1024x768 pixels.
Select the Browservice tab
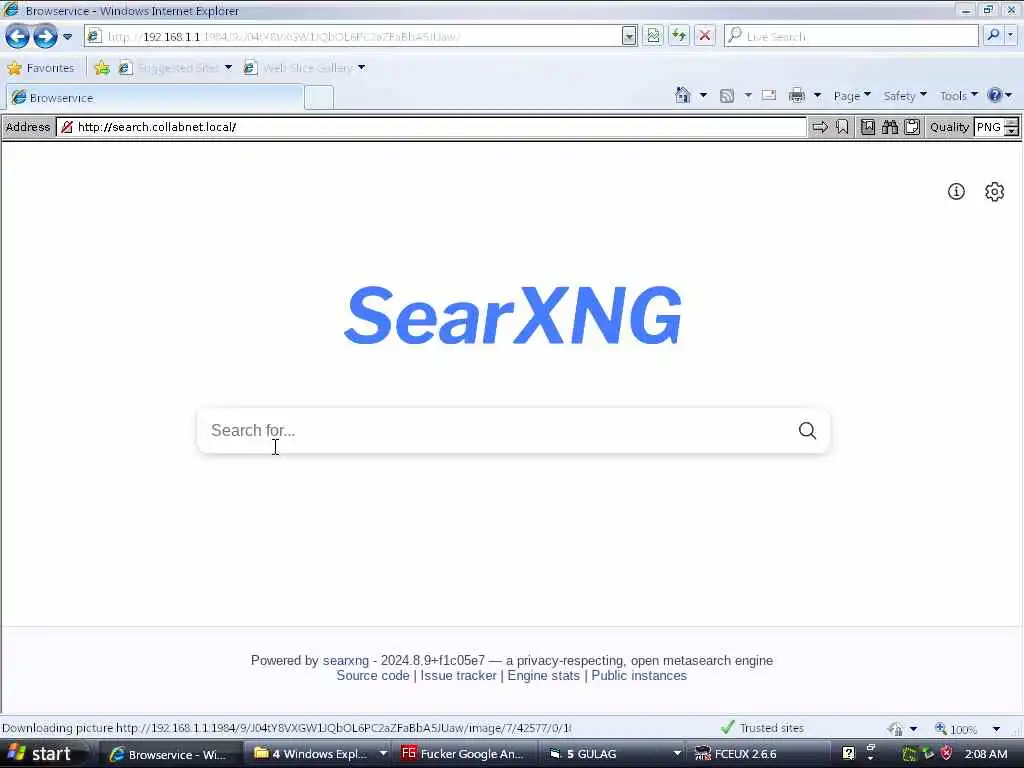(x=155, y=98)
